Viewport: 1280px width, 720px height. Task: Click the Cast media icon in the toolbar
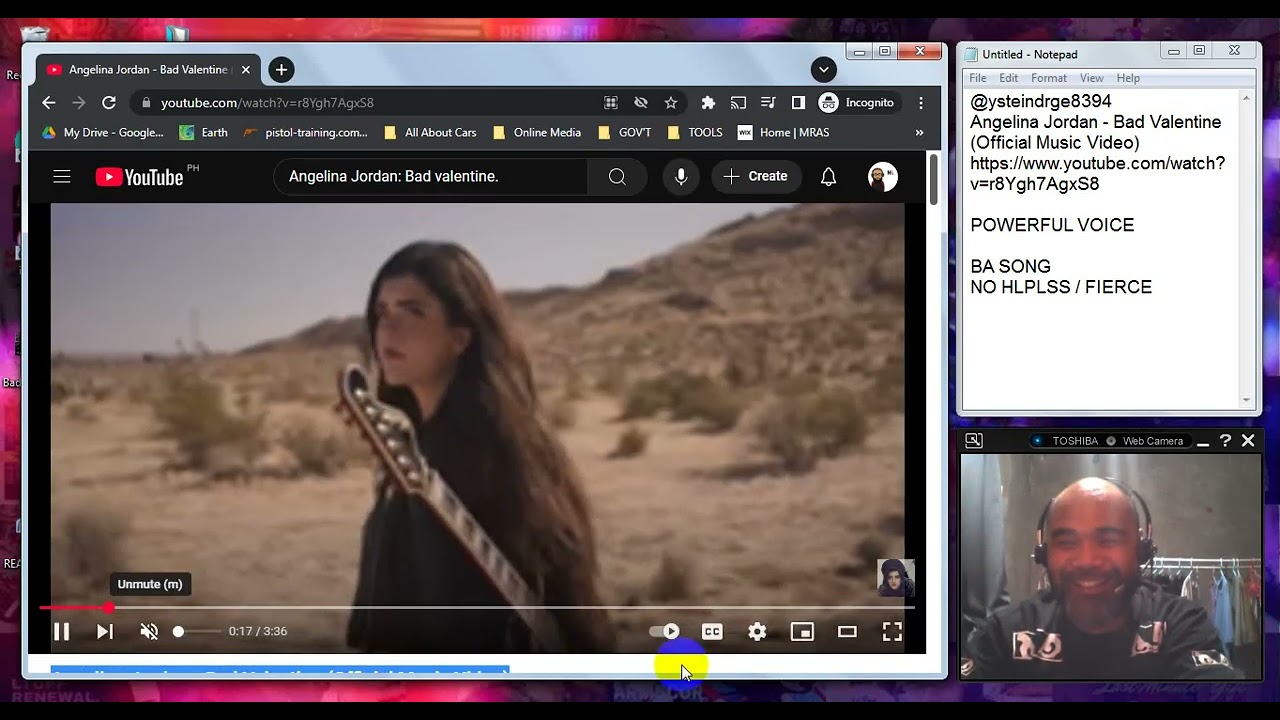[x=738, y=102]
